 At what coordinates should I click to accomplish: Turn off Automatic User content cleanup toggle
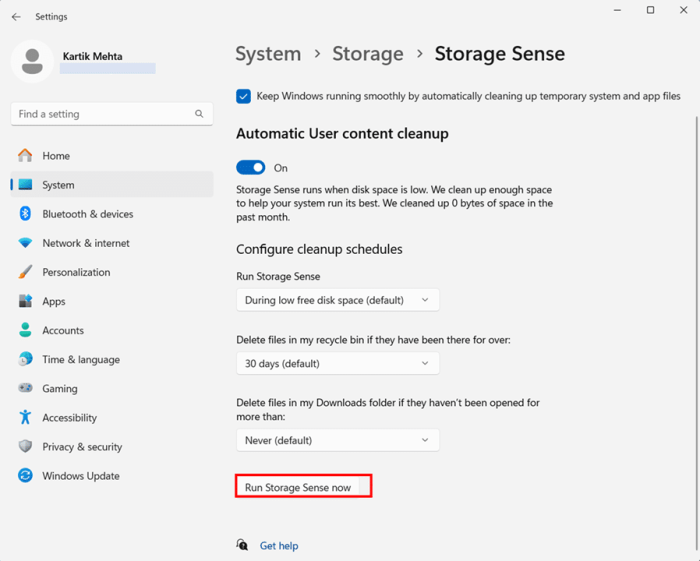(250, 168)
